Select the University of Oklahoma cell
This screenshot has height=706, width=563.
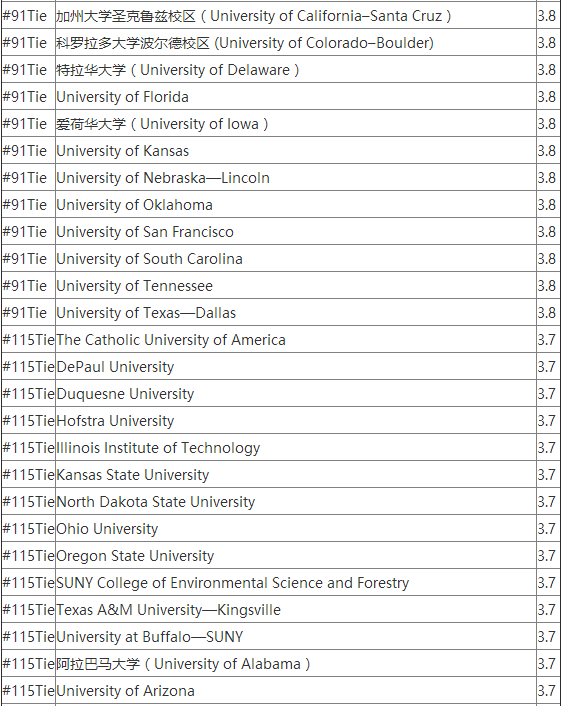296,205
